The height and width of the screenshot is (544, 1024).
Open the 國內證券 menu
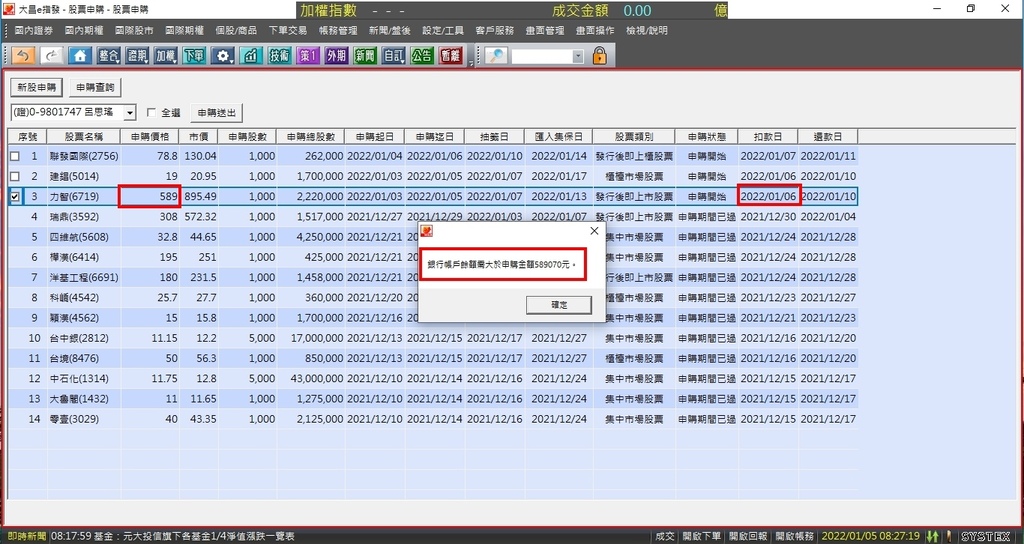coord(34,30)
